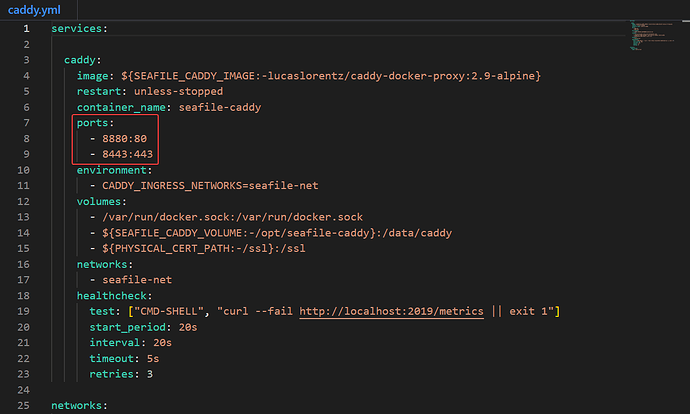The image size is (690, 414).
Task: Select line number 1 in gutter
Action: 26,29
